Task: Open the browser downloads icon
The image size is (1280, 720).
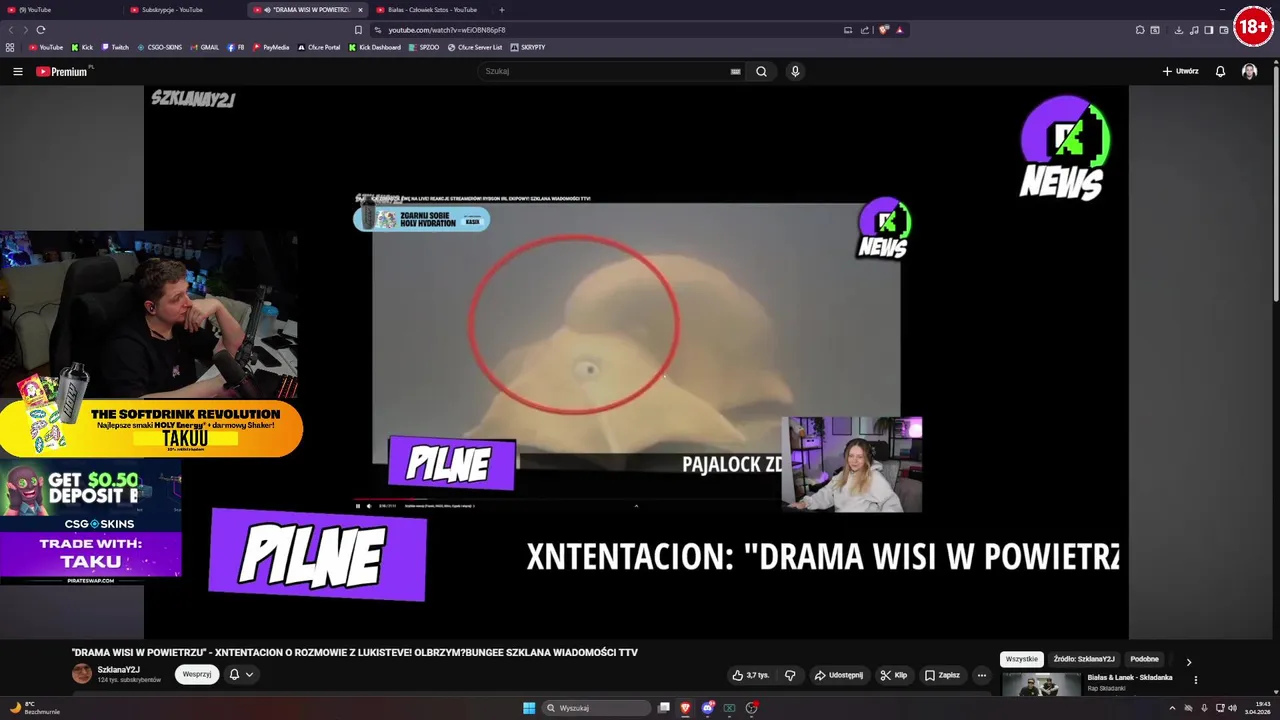Action: 1179,30
